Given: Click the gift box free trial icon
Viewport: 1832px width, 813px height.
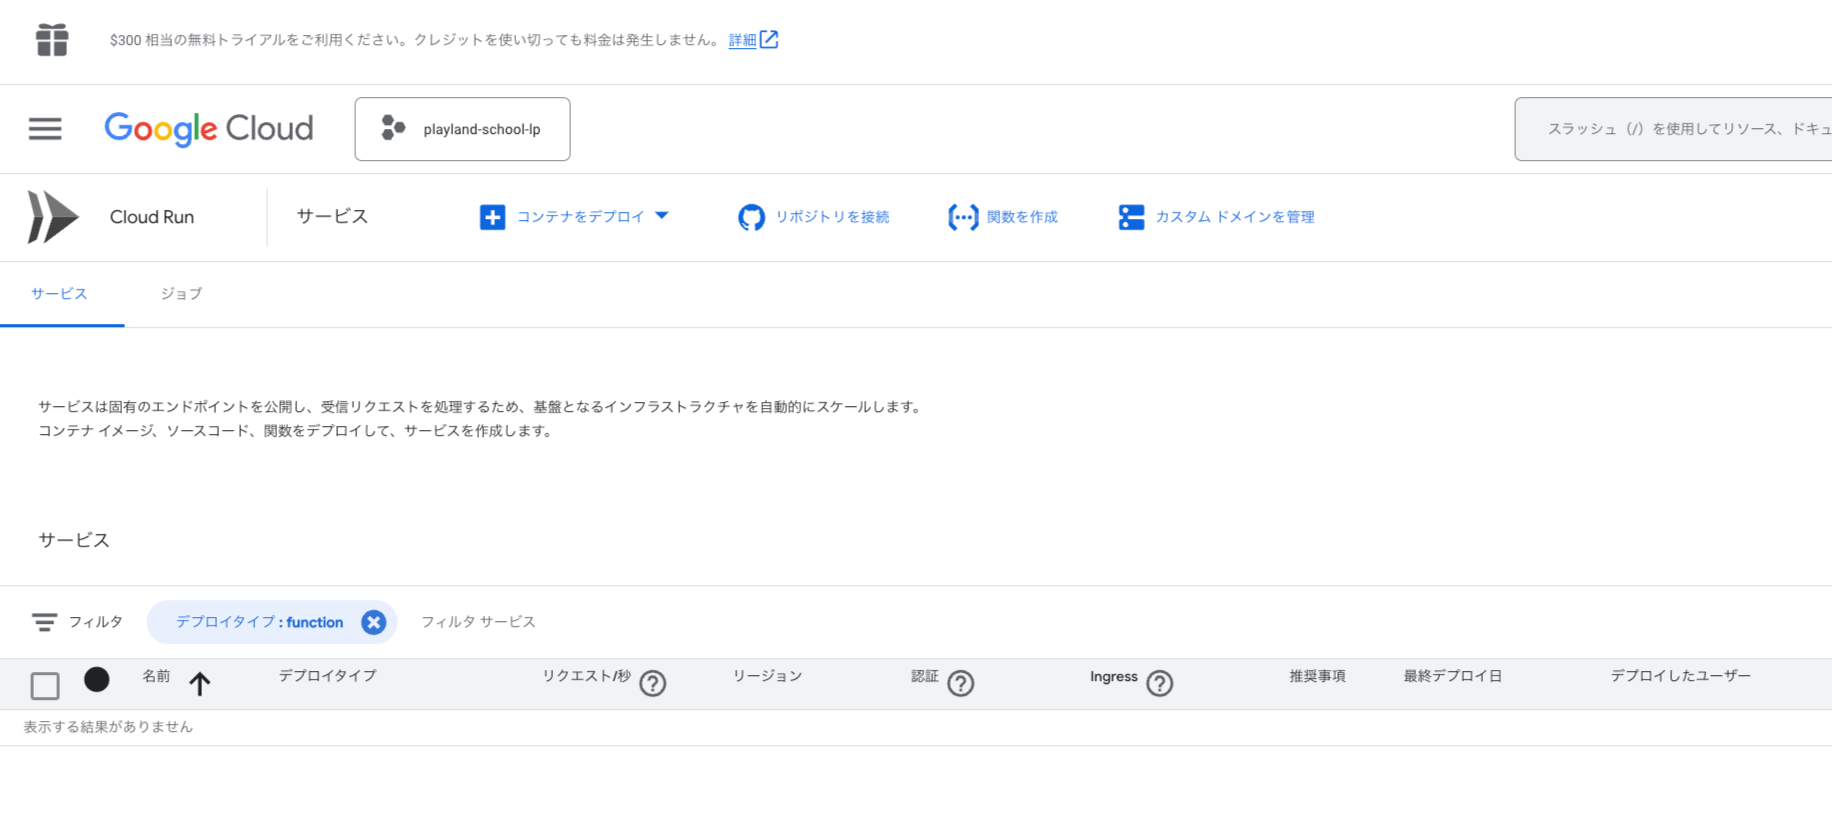Looking at the screenshot, I should point(52,40).
